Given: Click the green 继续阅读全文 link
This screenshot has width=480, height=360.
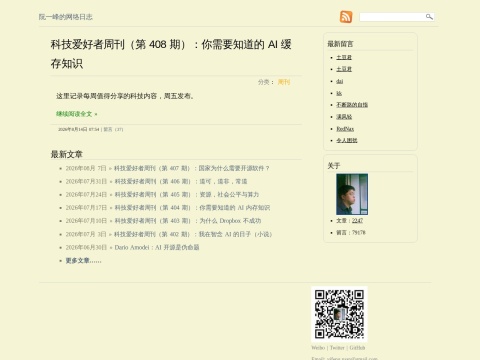Looking at the screenshot, I should [x=77, y=114].
